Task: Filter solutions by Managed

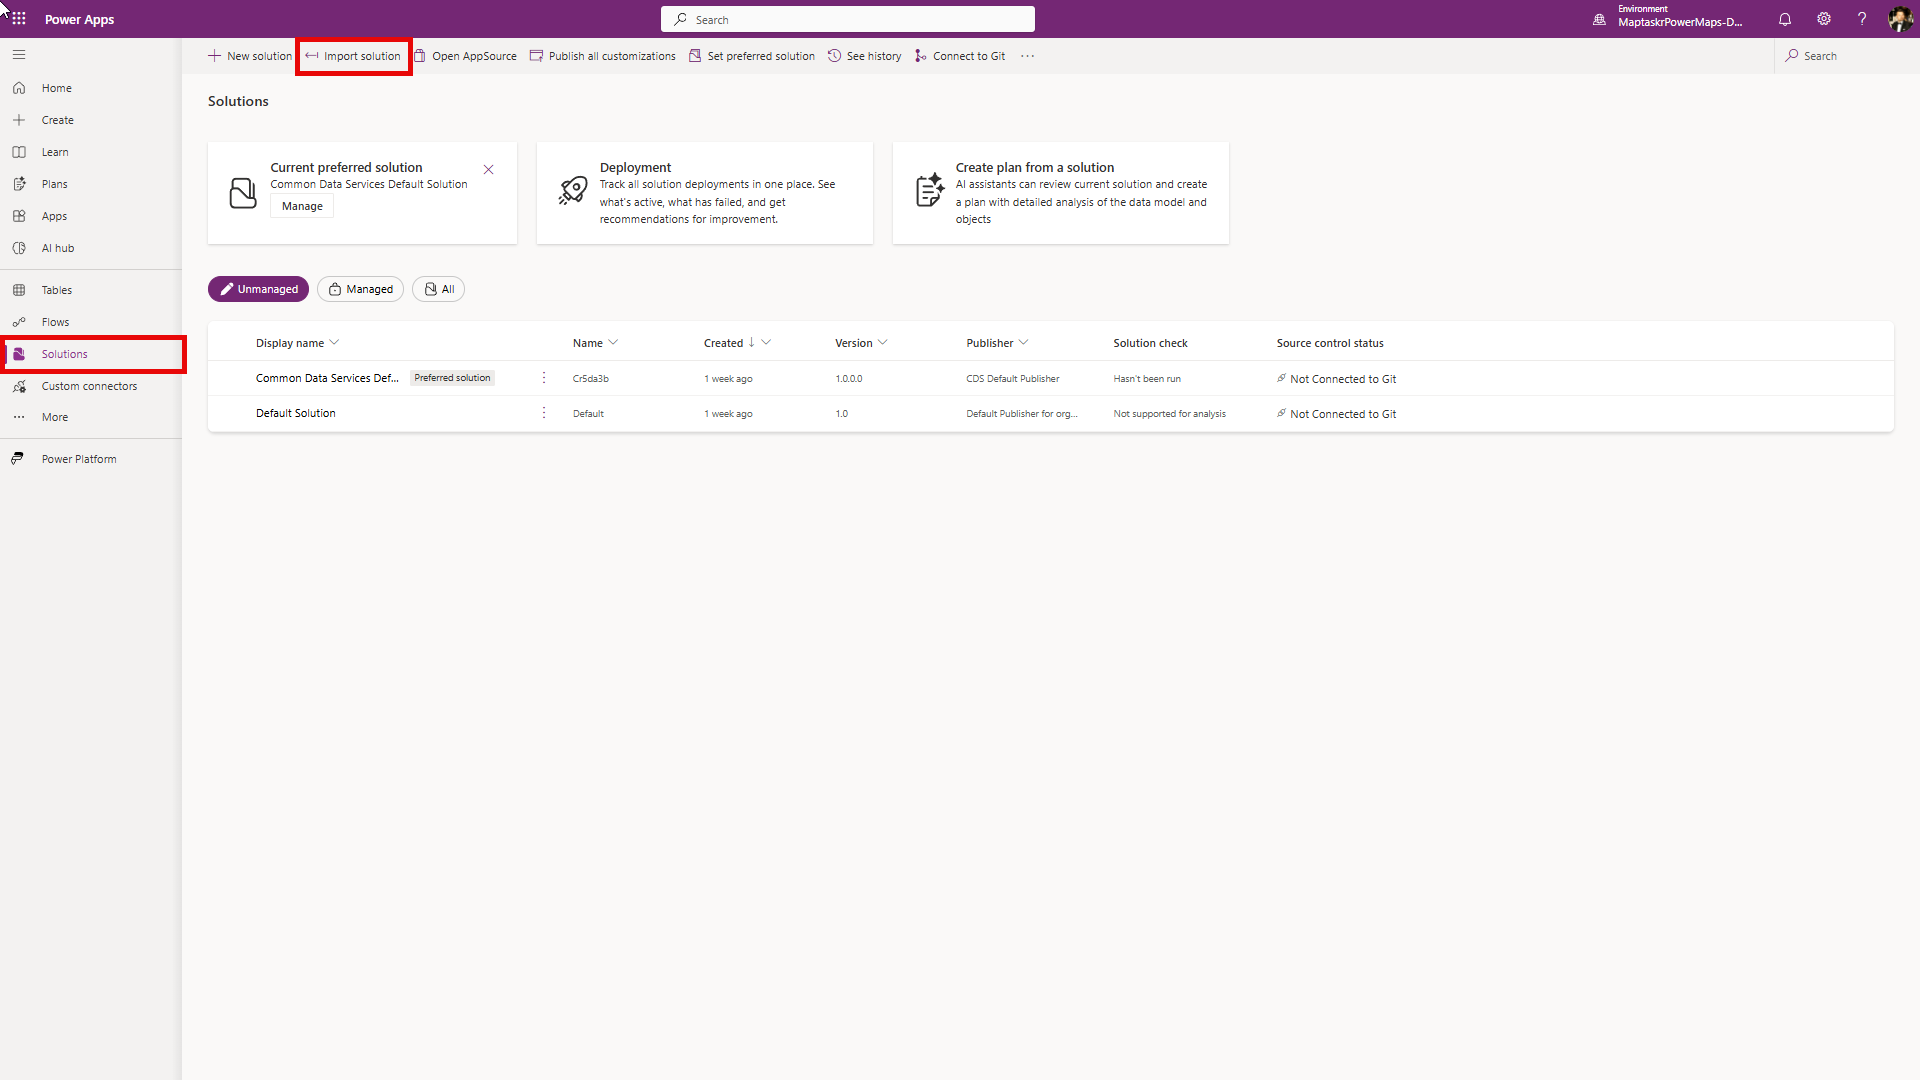Action: tap(360, 288)
